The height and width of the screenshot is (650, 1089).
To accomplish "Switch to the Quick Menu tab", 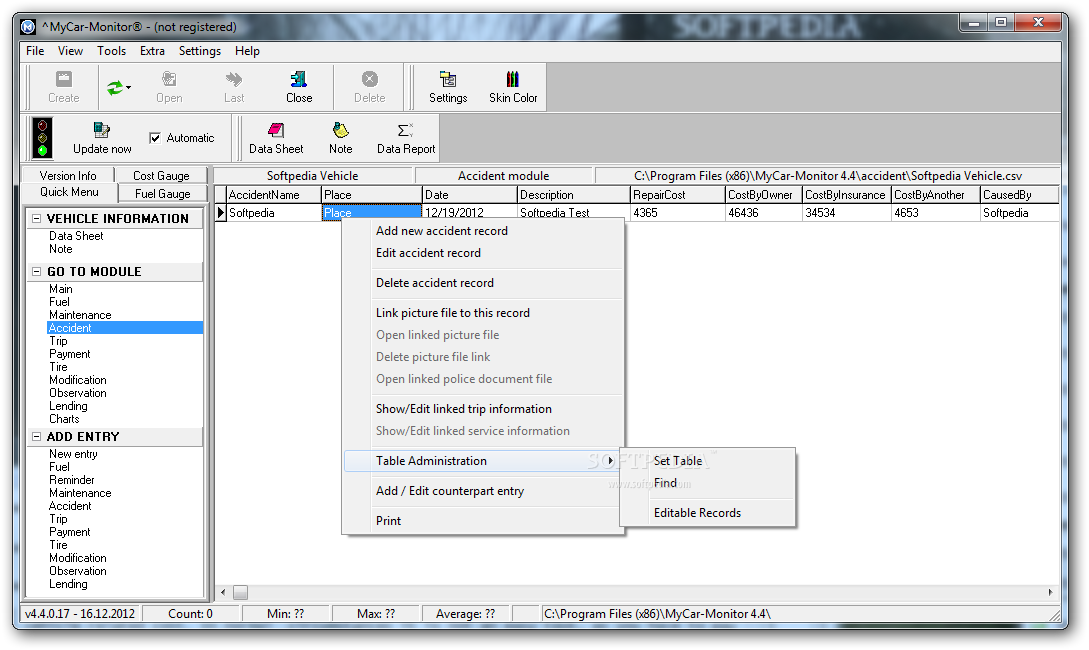I will pyautogui.click(x=69, y=192).
